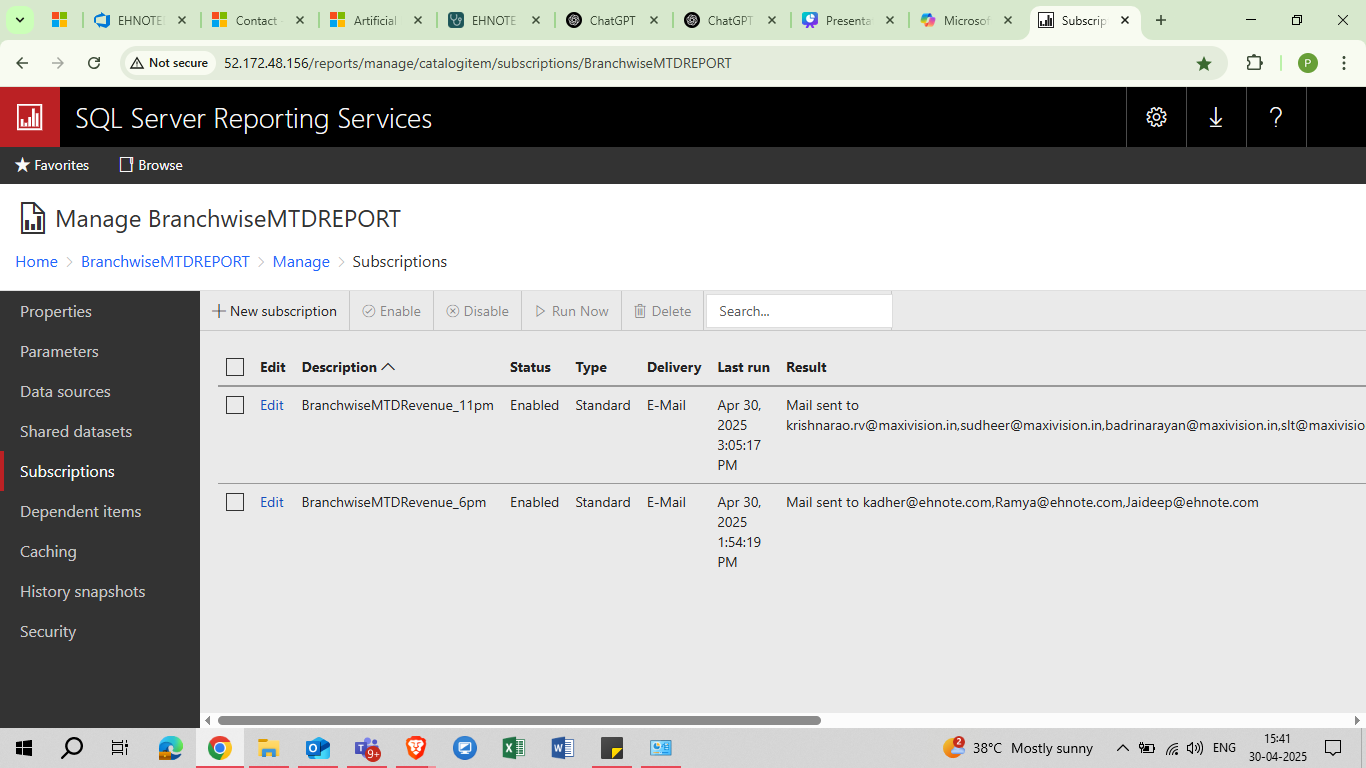The height and width of the screenshot is (768, 1366).
Task: Open Brave browser from the taskbar
Action: click(x=415, y=748)
